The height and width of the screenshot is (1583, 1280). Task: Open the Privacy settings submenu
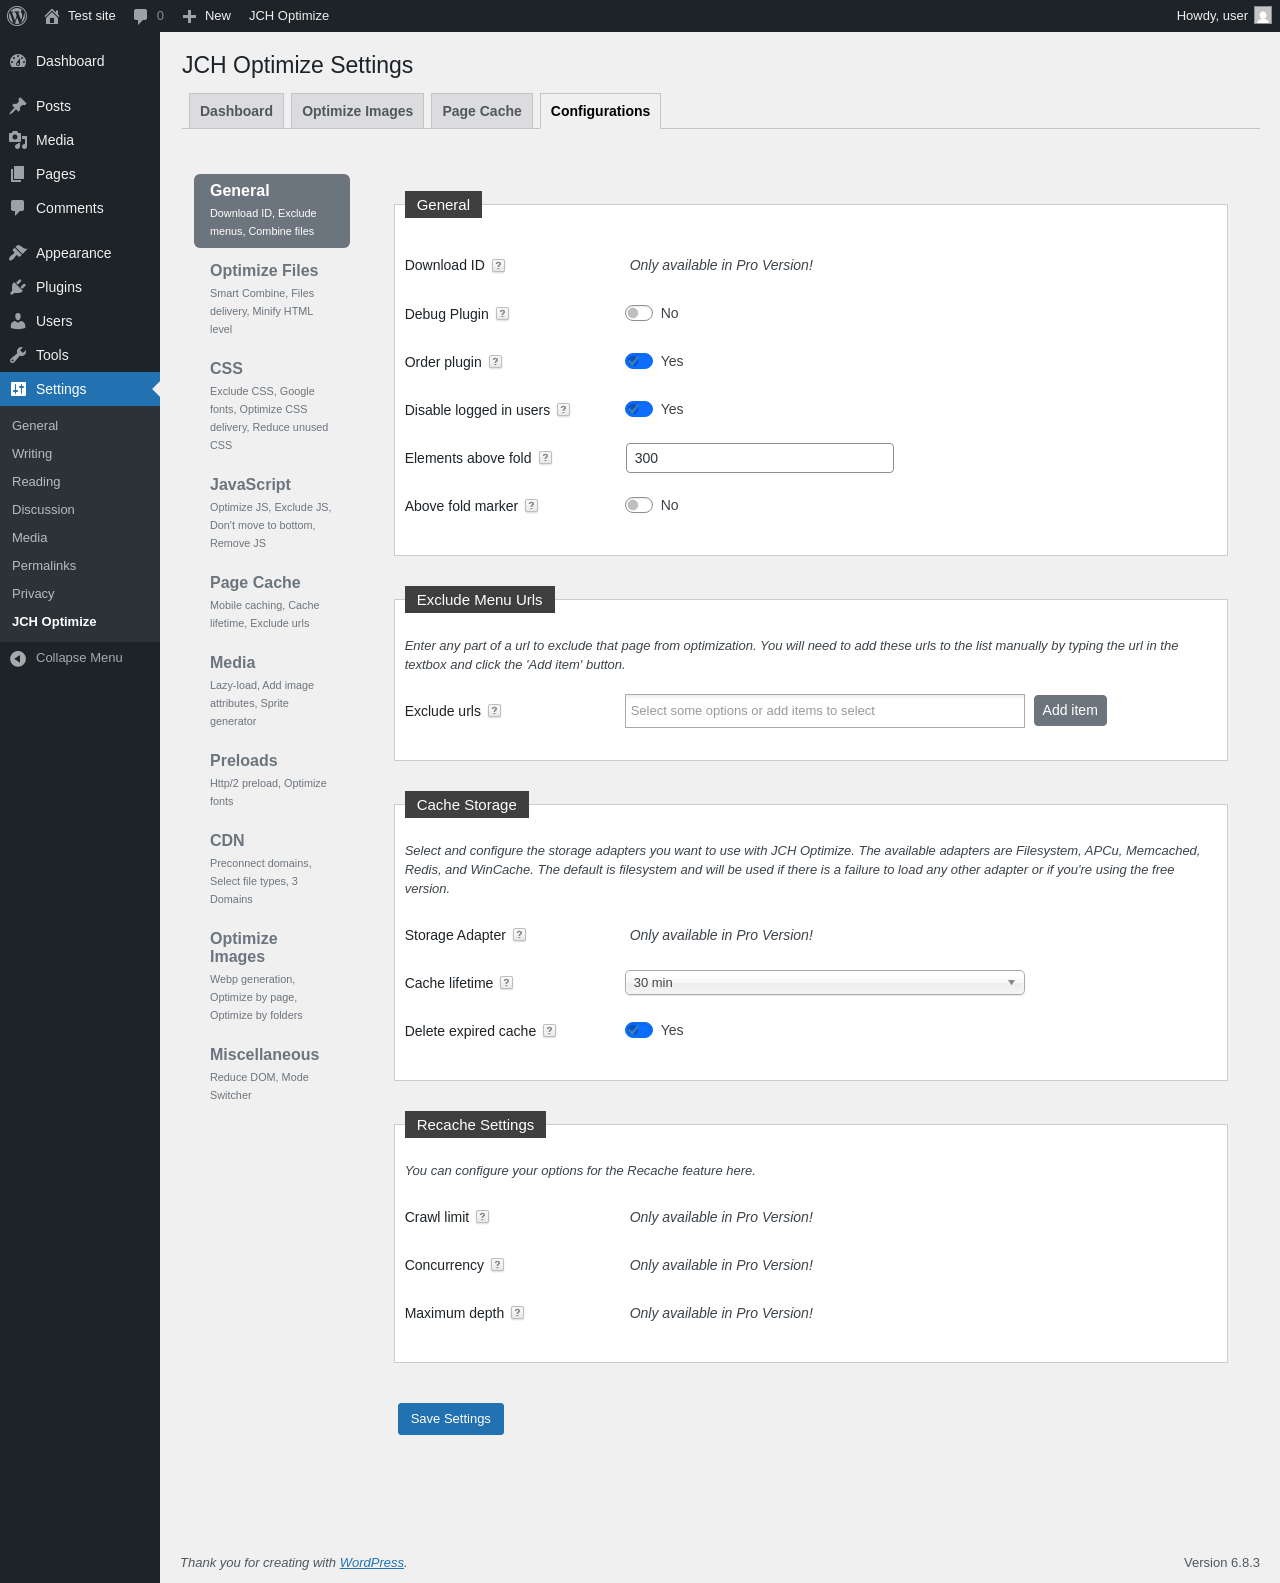(x=33, y=594)
